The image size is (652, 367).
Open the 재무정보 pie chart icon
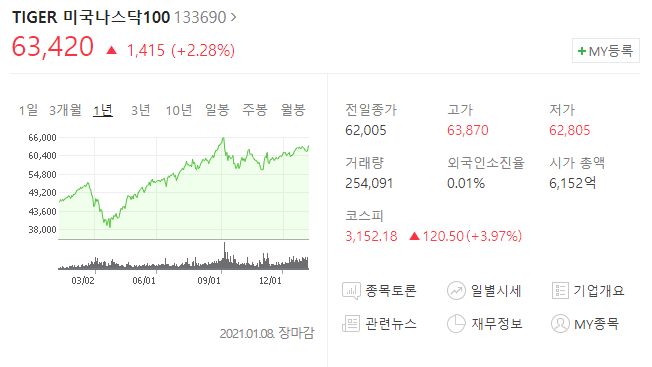point(456,324)
